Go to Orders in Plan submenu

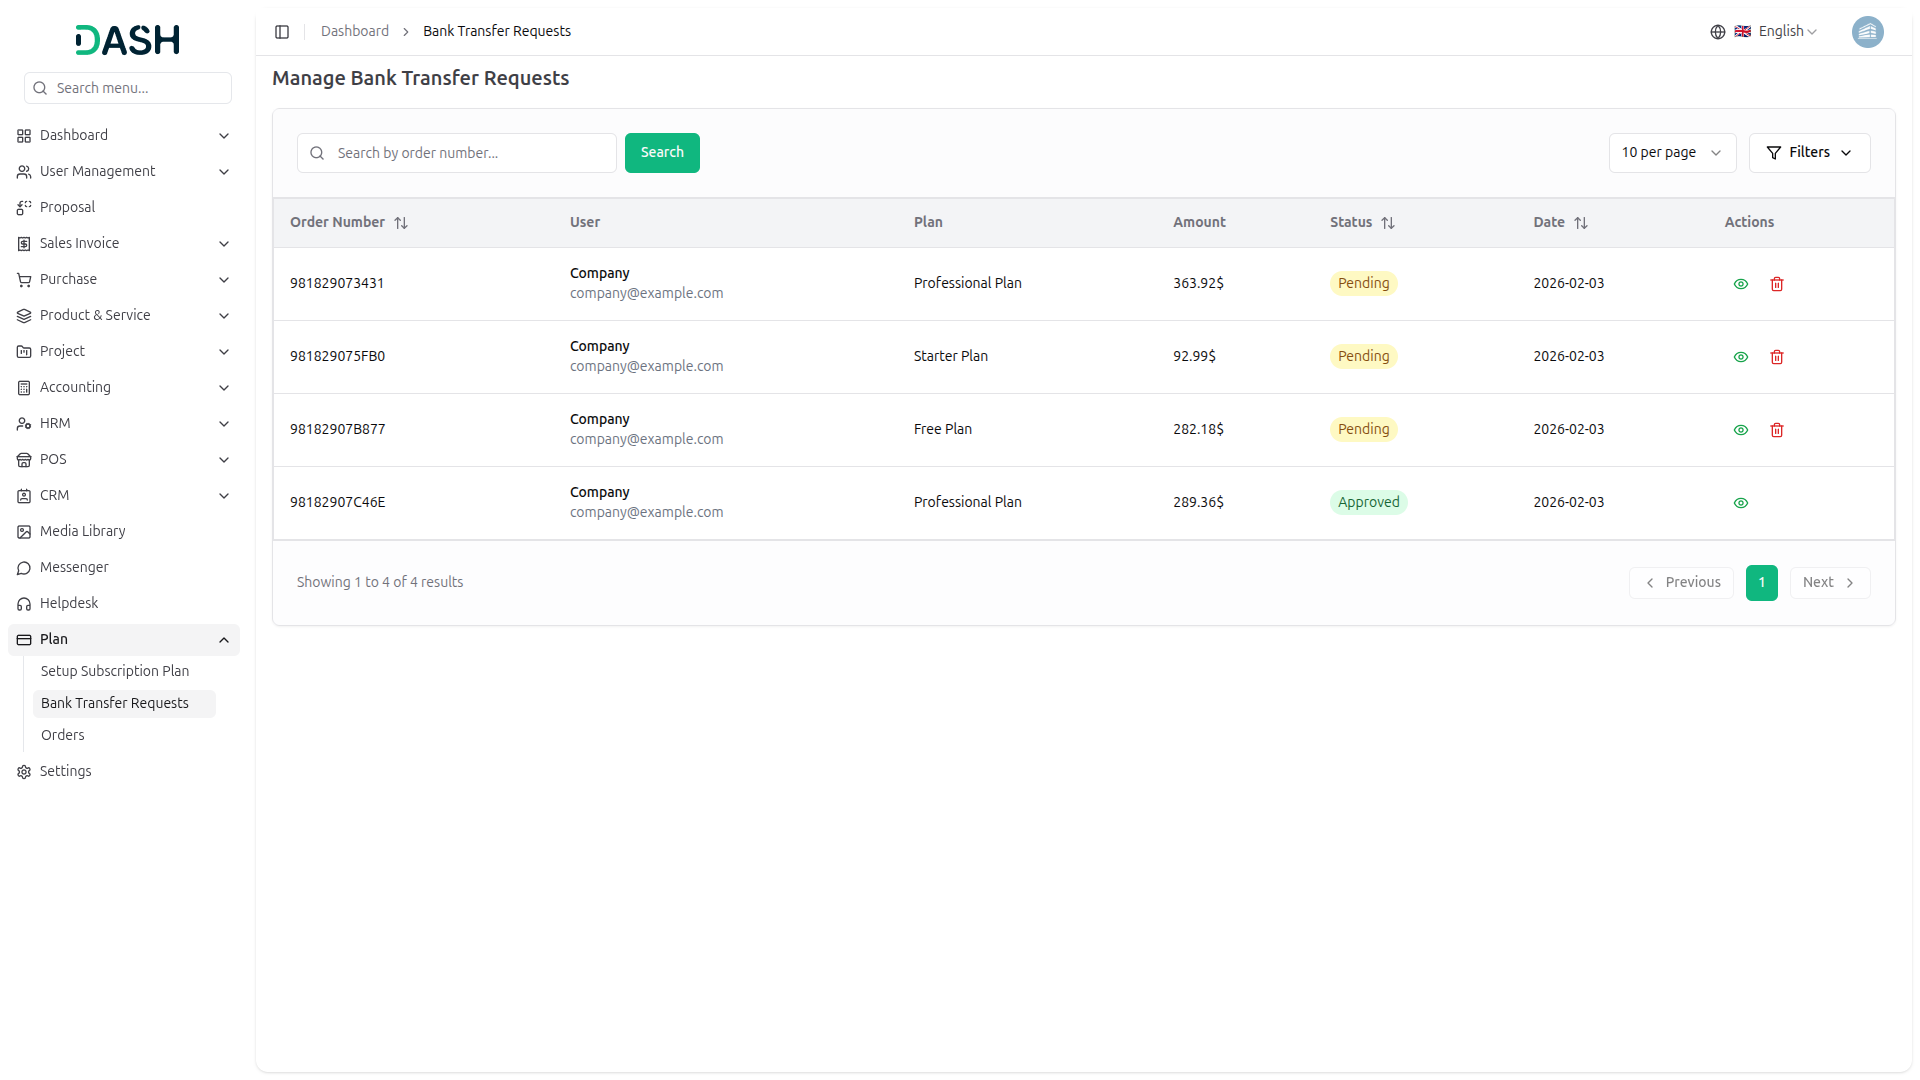tap(63, 735)
